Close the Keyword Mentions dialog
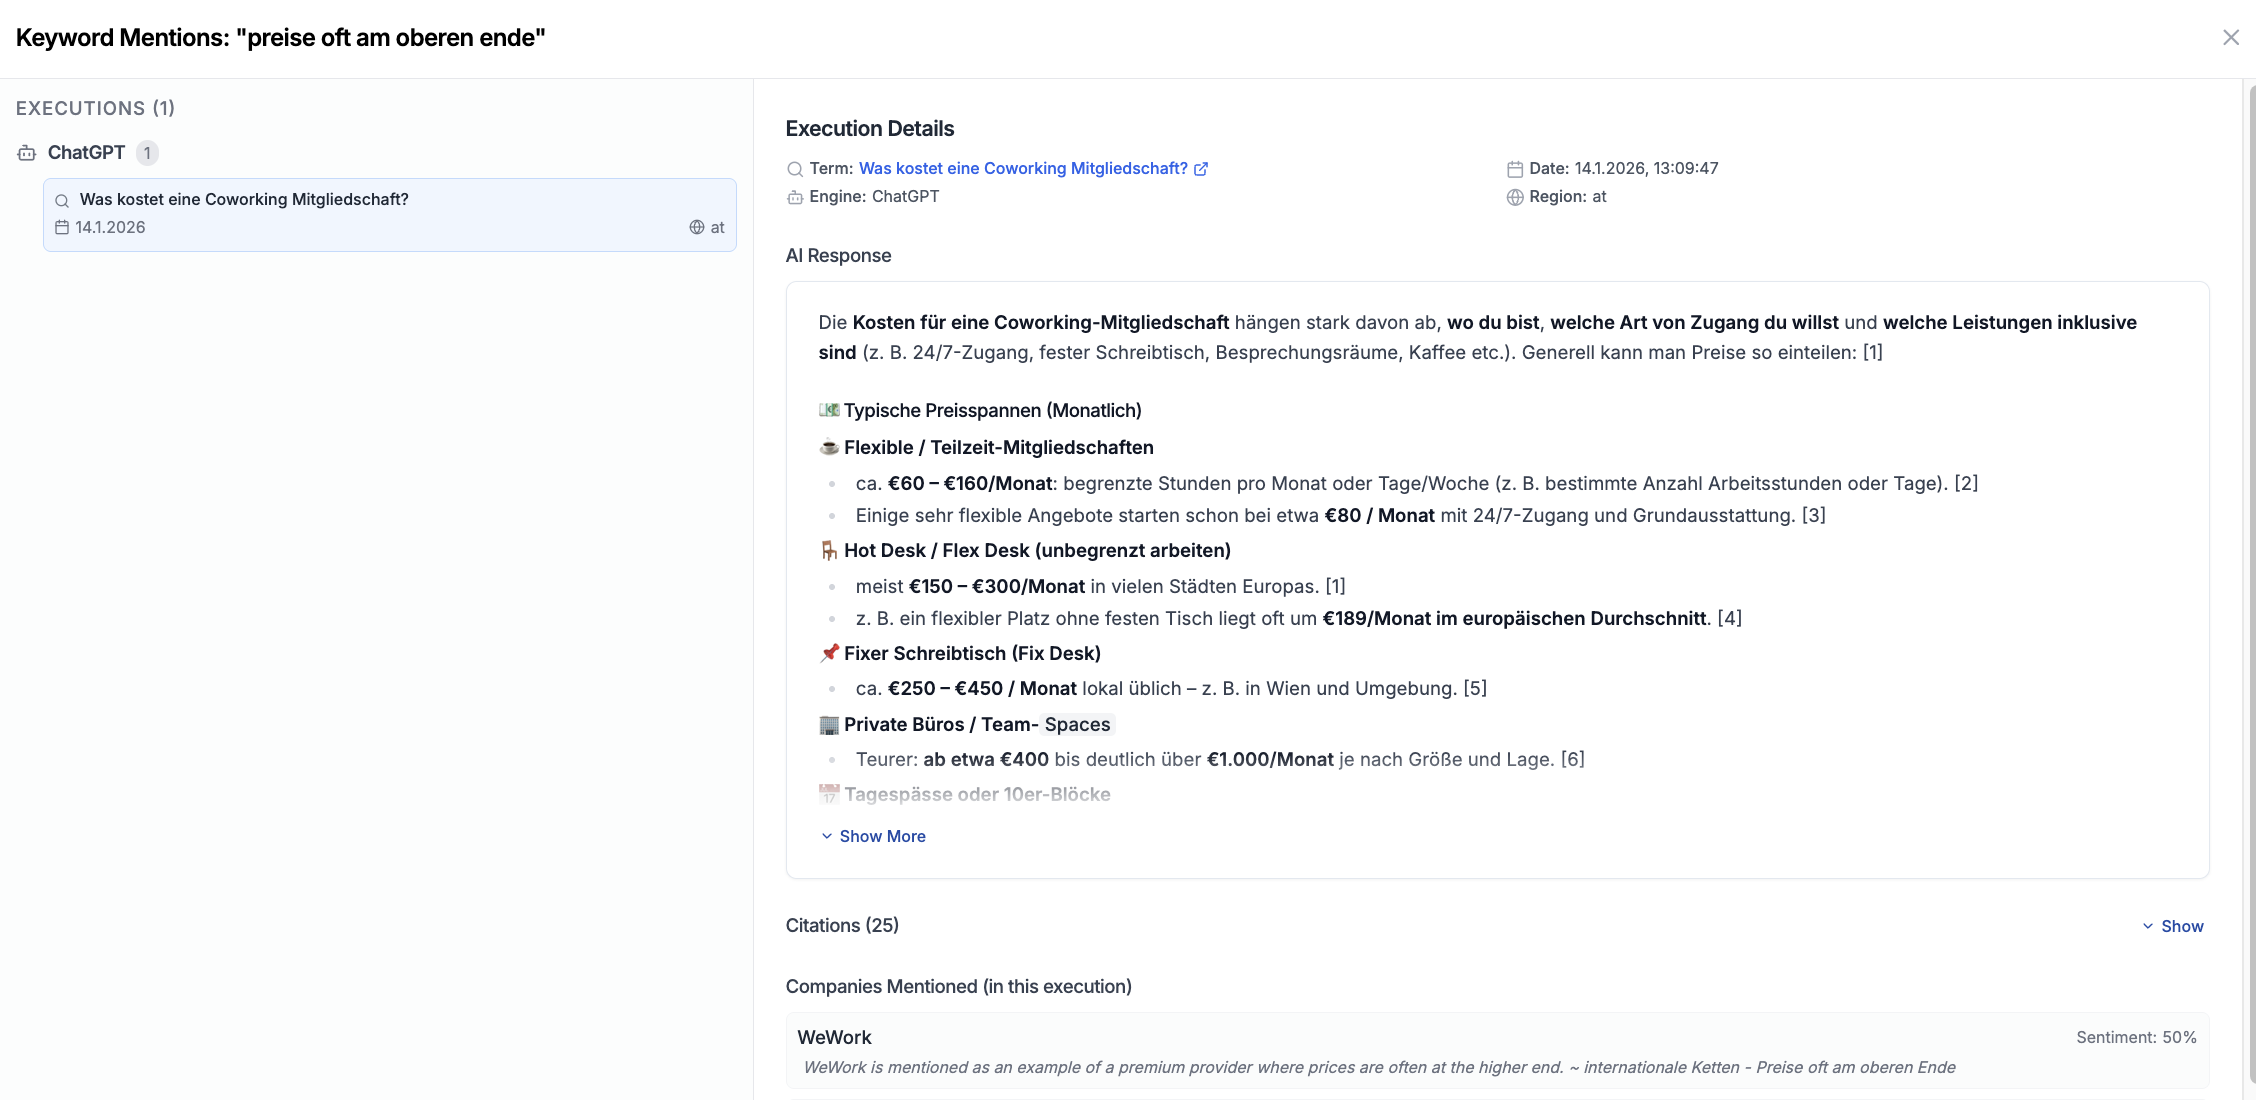This screenshot has width=2256, height=1100. [x=2230, y=38]
